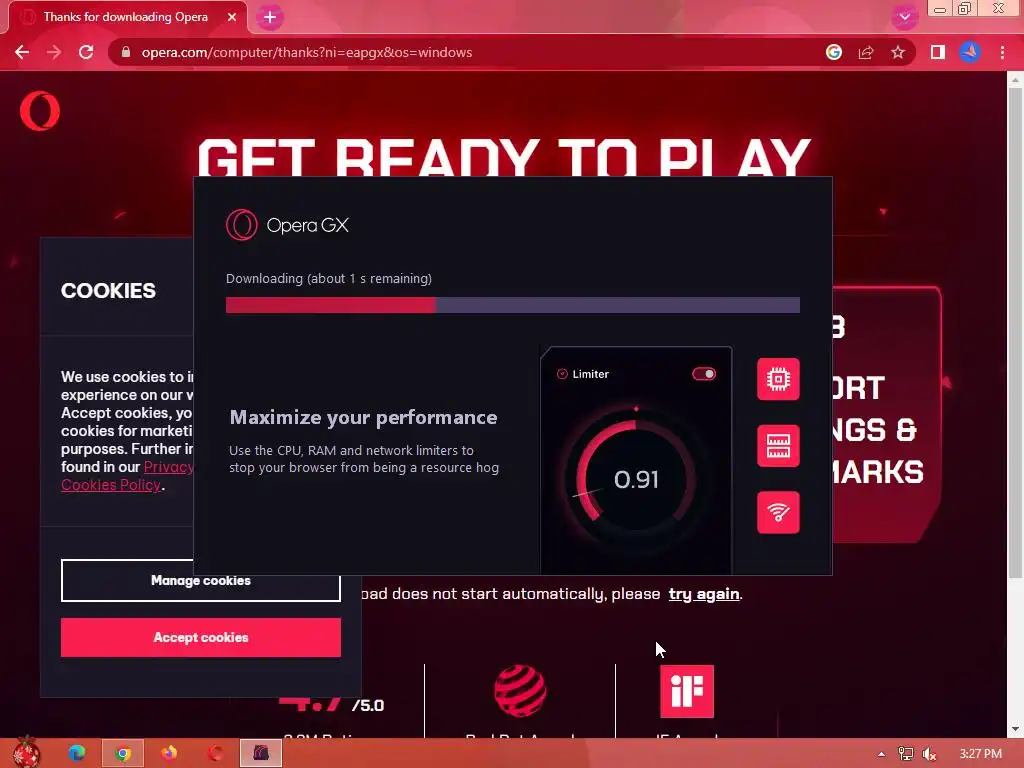This screenshot has width=1024, height=768.
Task: Expand the tab search dropdown arrow
Action: point(904,17)
